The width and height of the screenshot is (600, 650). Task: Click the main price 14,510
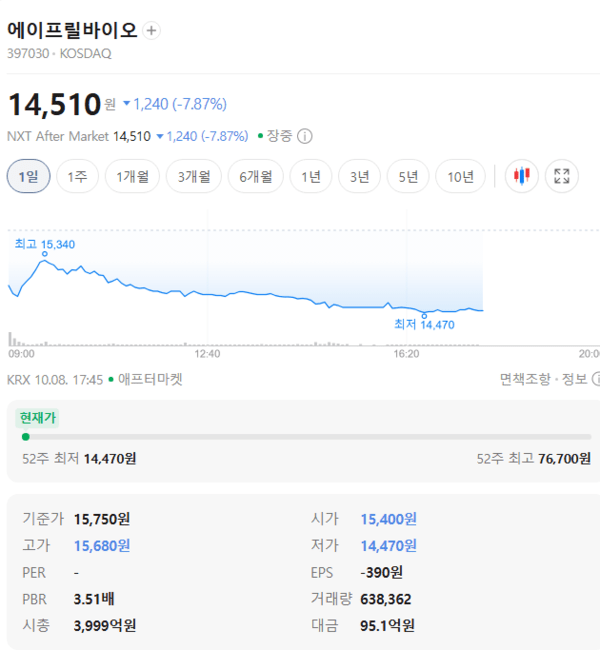point(55,104)
